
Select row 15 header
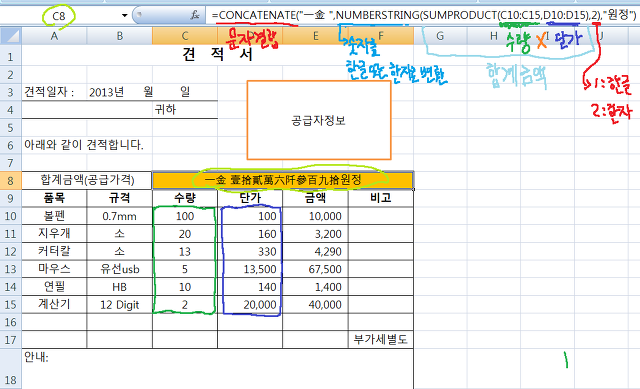[x=11, y=305]
